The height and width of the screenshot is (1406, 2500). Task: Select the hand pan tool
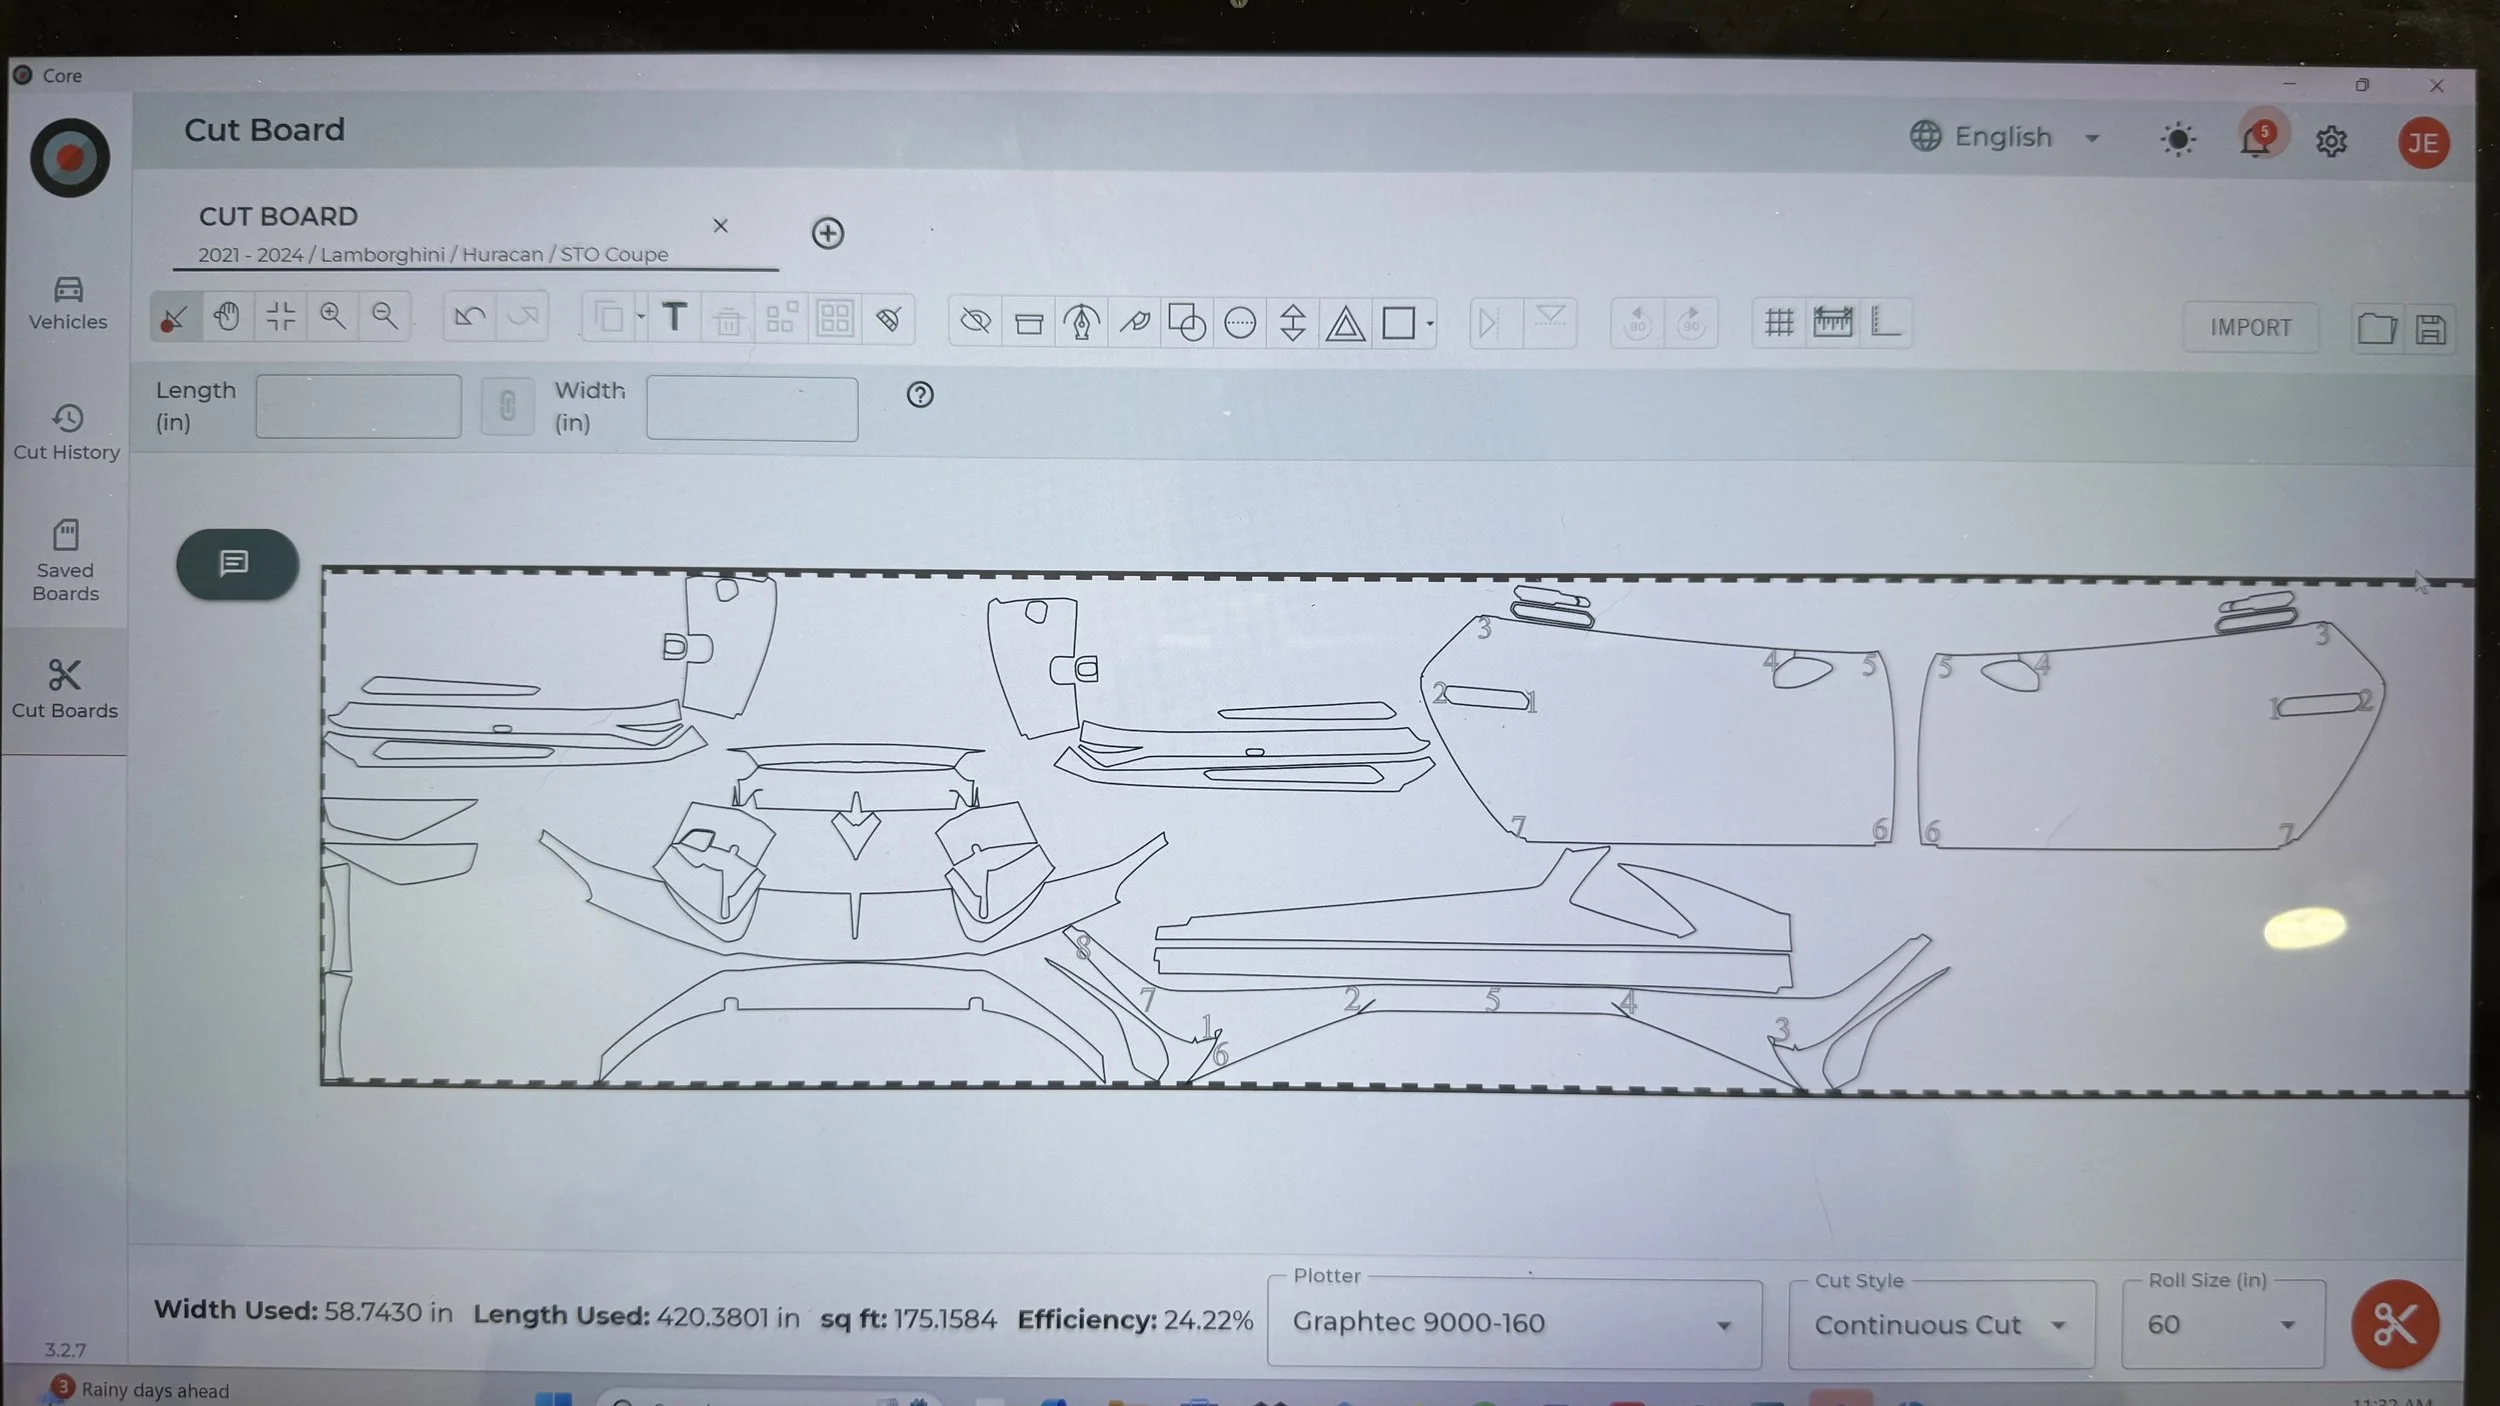(228, 317)
